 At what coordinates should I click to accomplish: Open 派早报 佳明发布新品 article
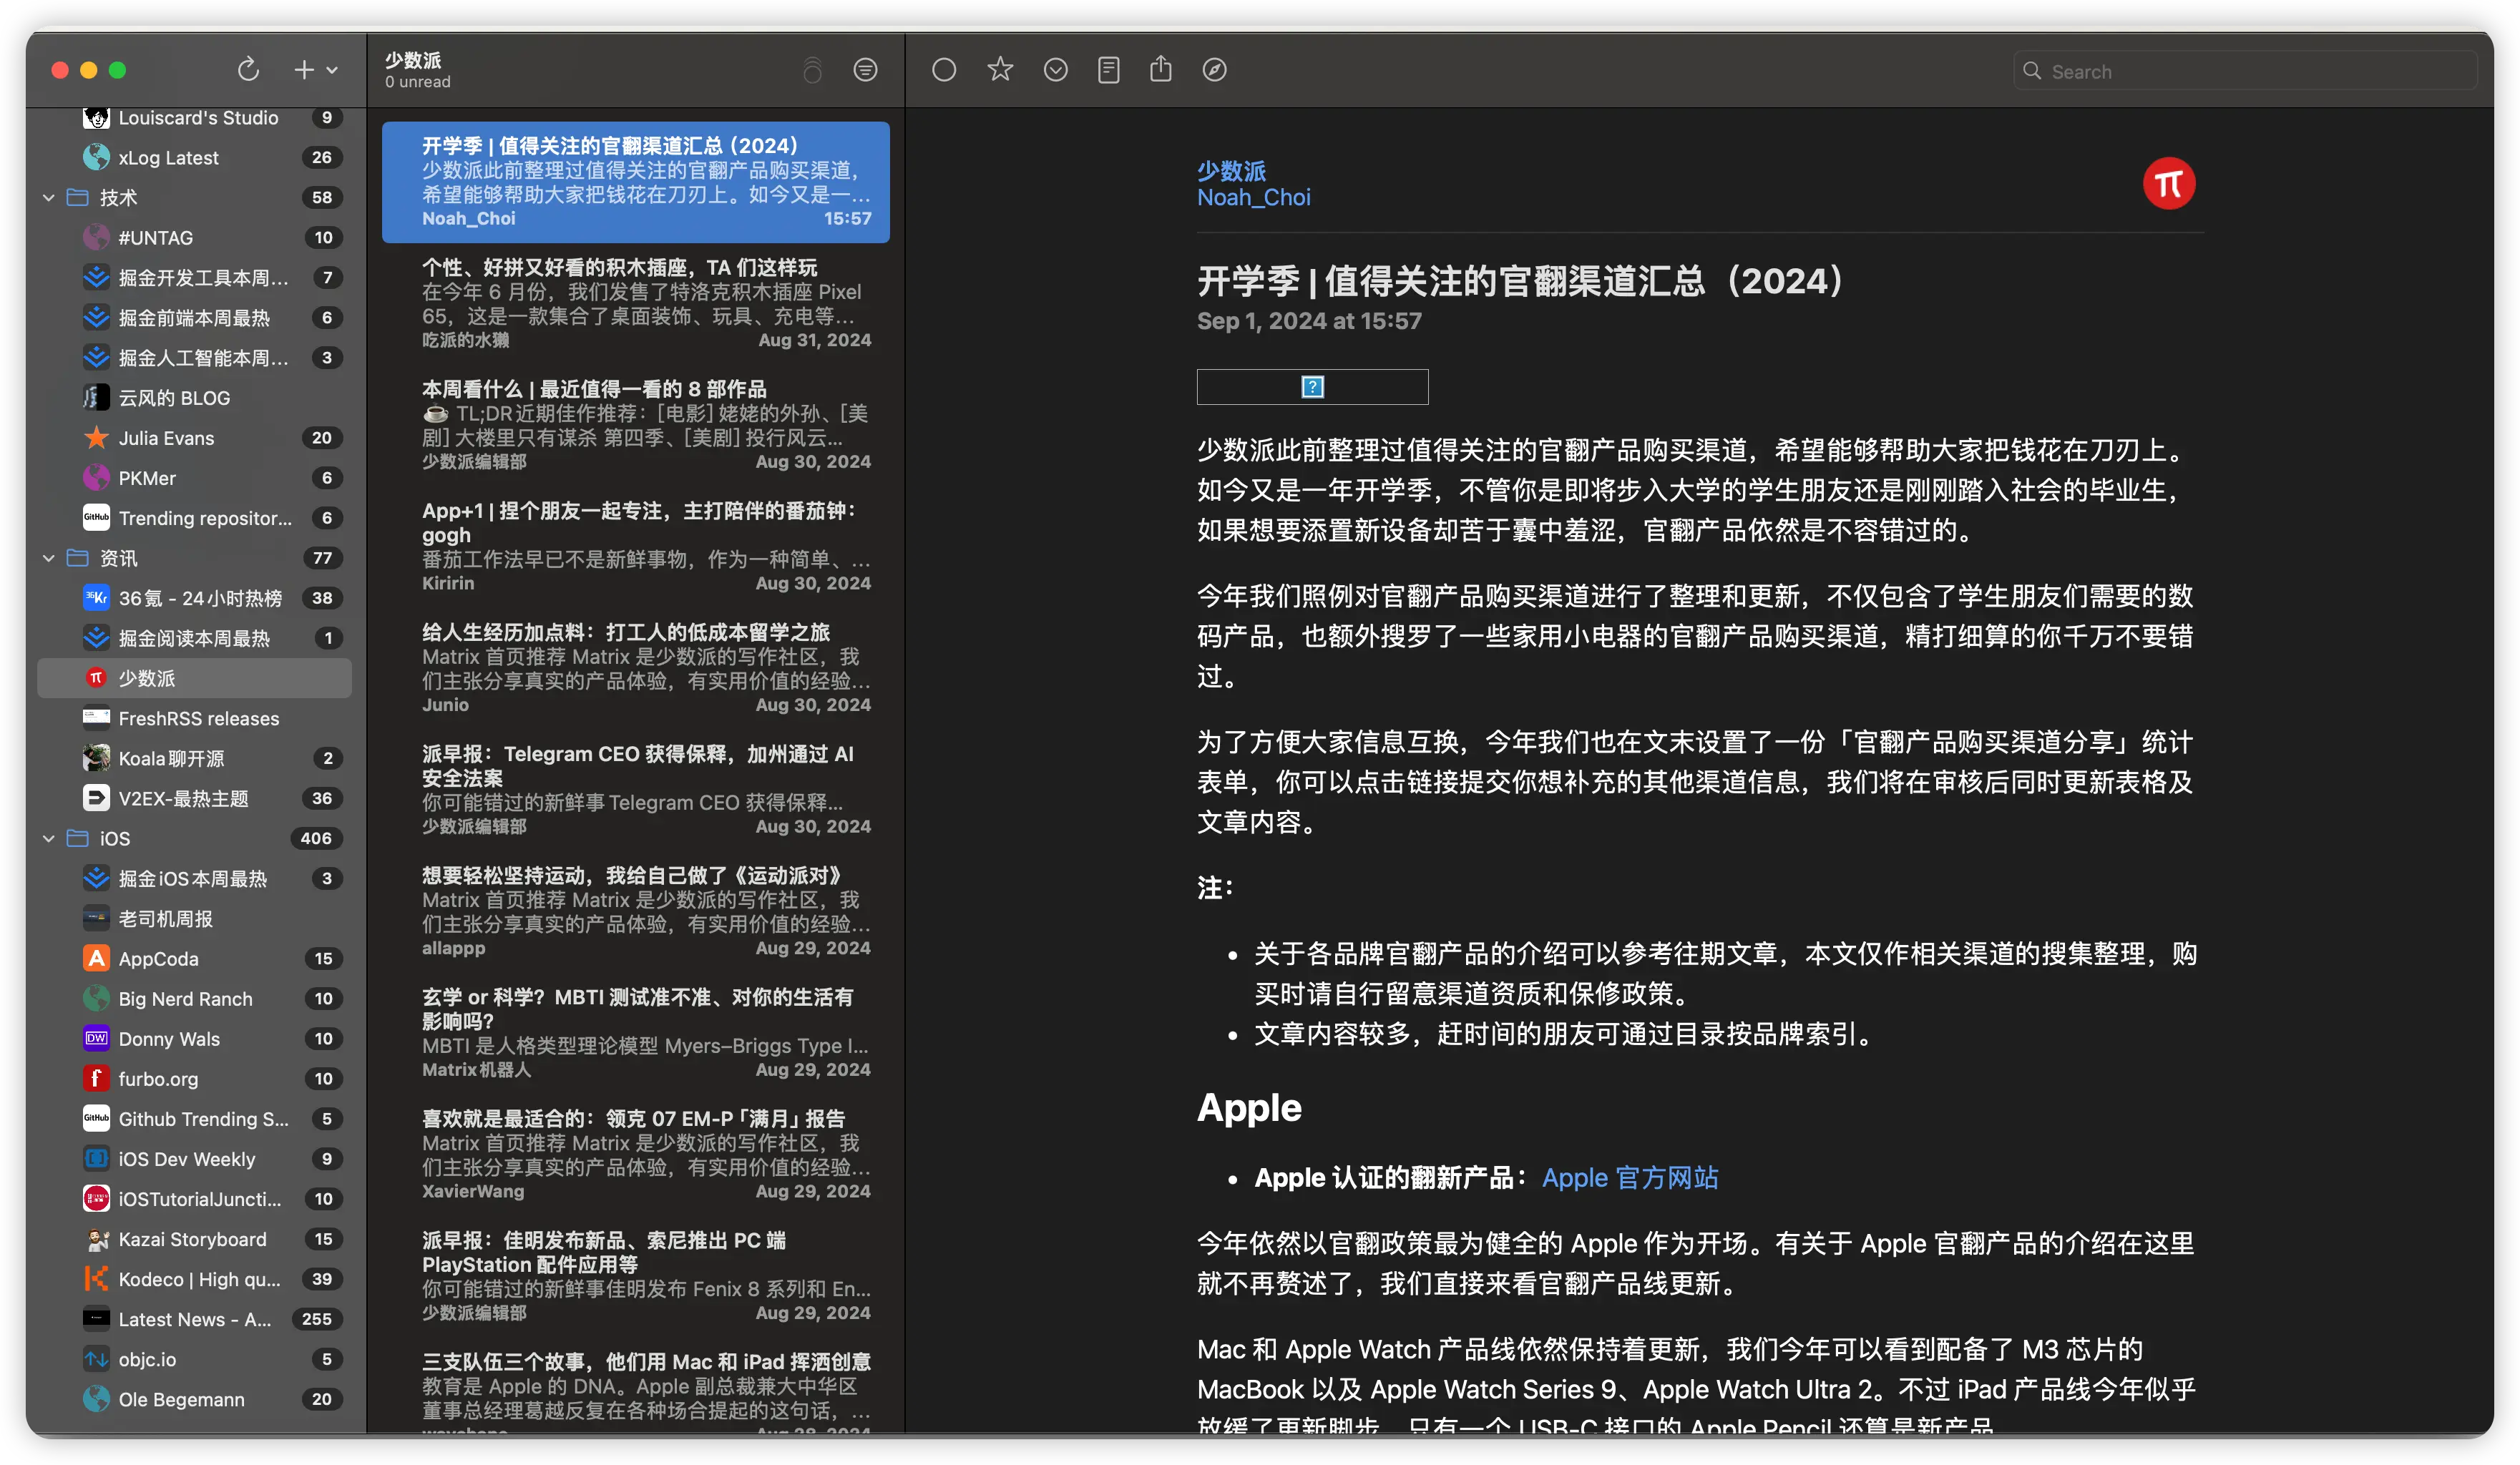pos(636,1276)
